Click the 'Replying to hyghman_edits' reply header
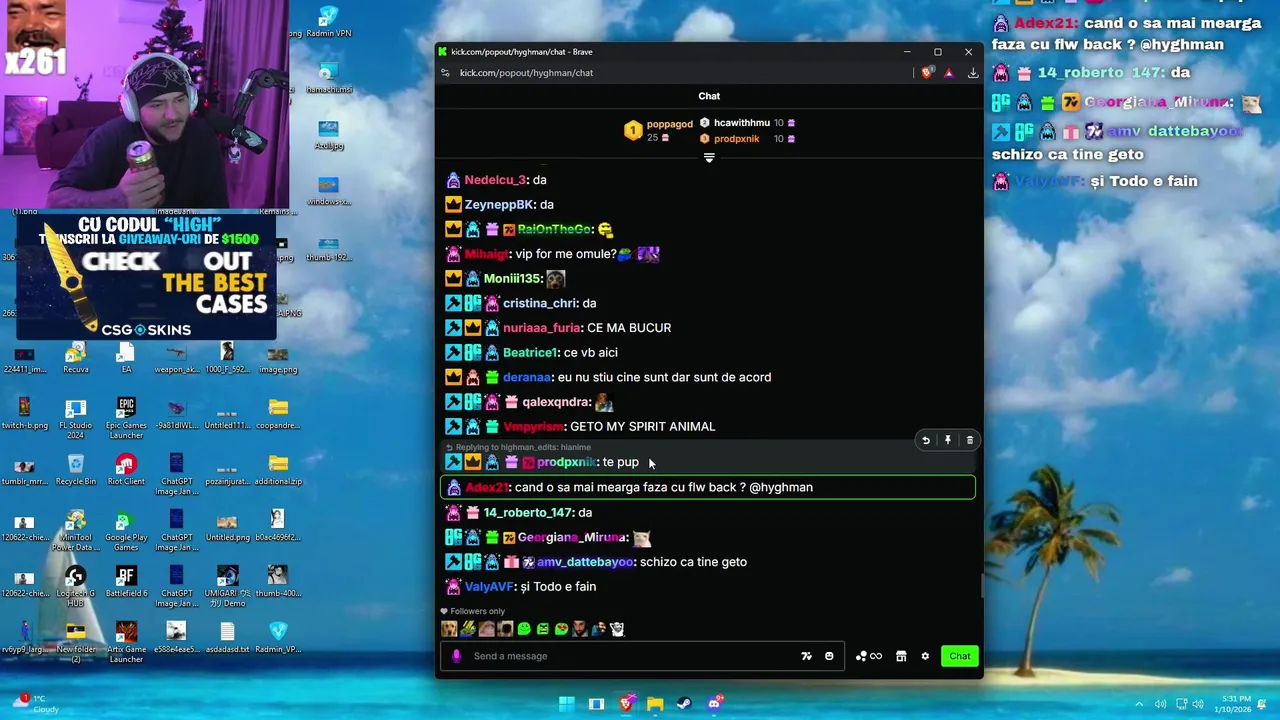Image resolution: width=1280 pixels, height=720 pixels. [519, 447]
